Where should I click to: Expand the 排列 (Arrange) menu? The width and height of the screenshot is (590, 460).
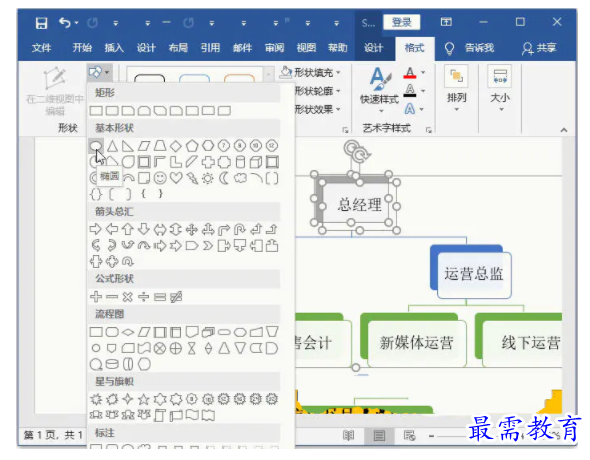tap(456, 89)
